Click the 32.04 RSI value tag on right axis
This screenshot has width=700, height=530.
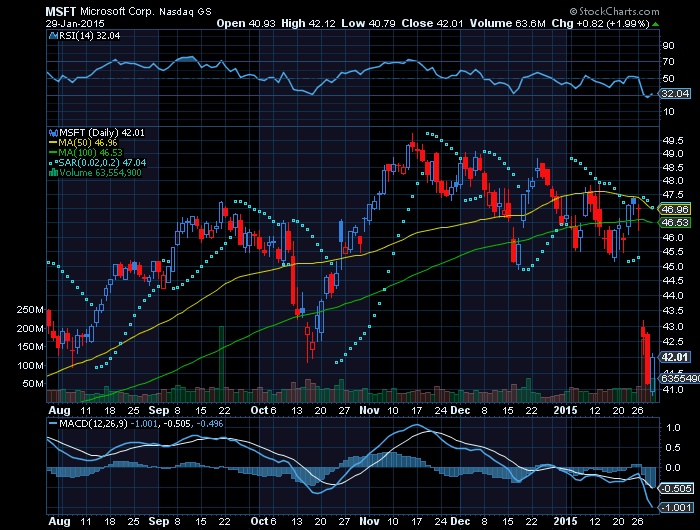point(675,93)
